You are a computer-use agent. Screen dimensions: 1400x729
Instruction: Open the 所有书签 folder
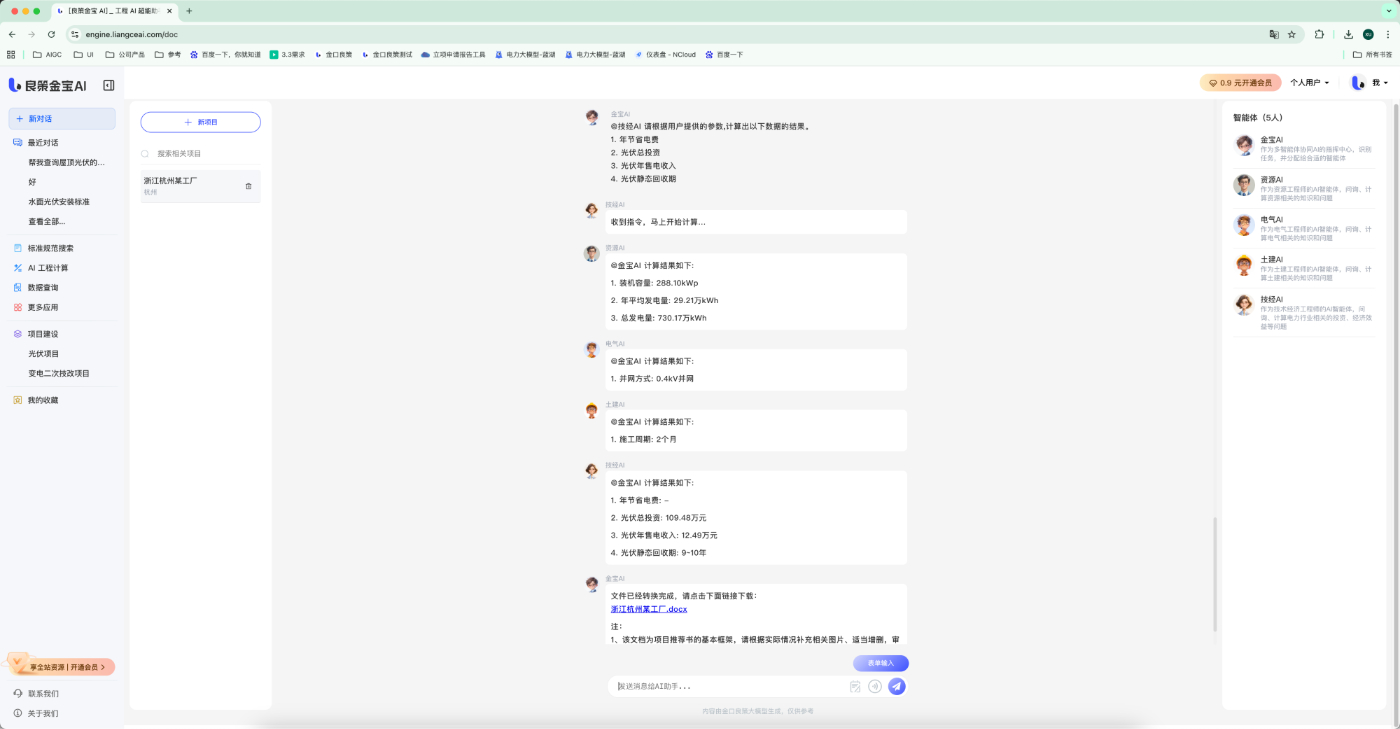[x=1372, y=55]
